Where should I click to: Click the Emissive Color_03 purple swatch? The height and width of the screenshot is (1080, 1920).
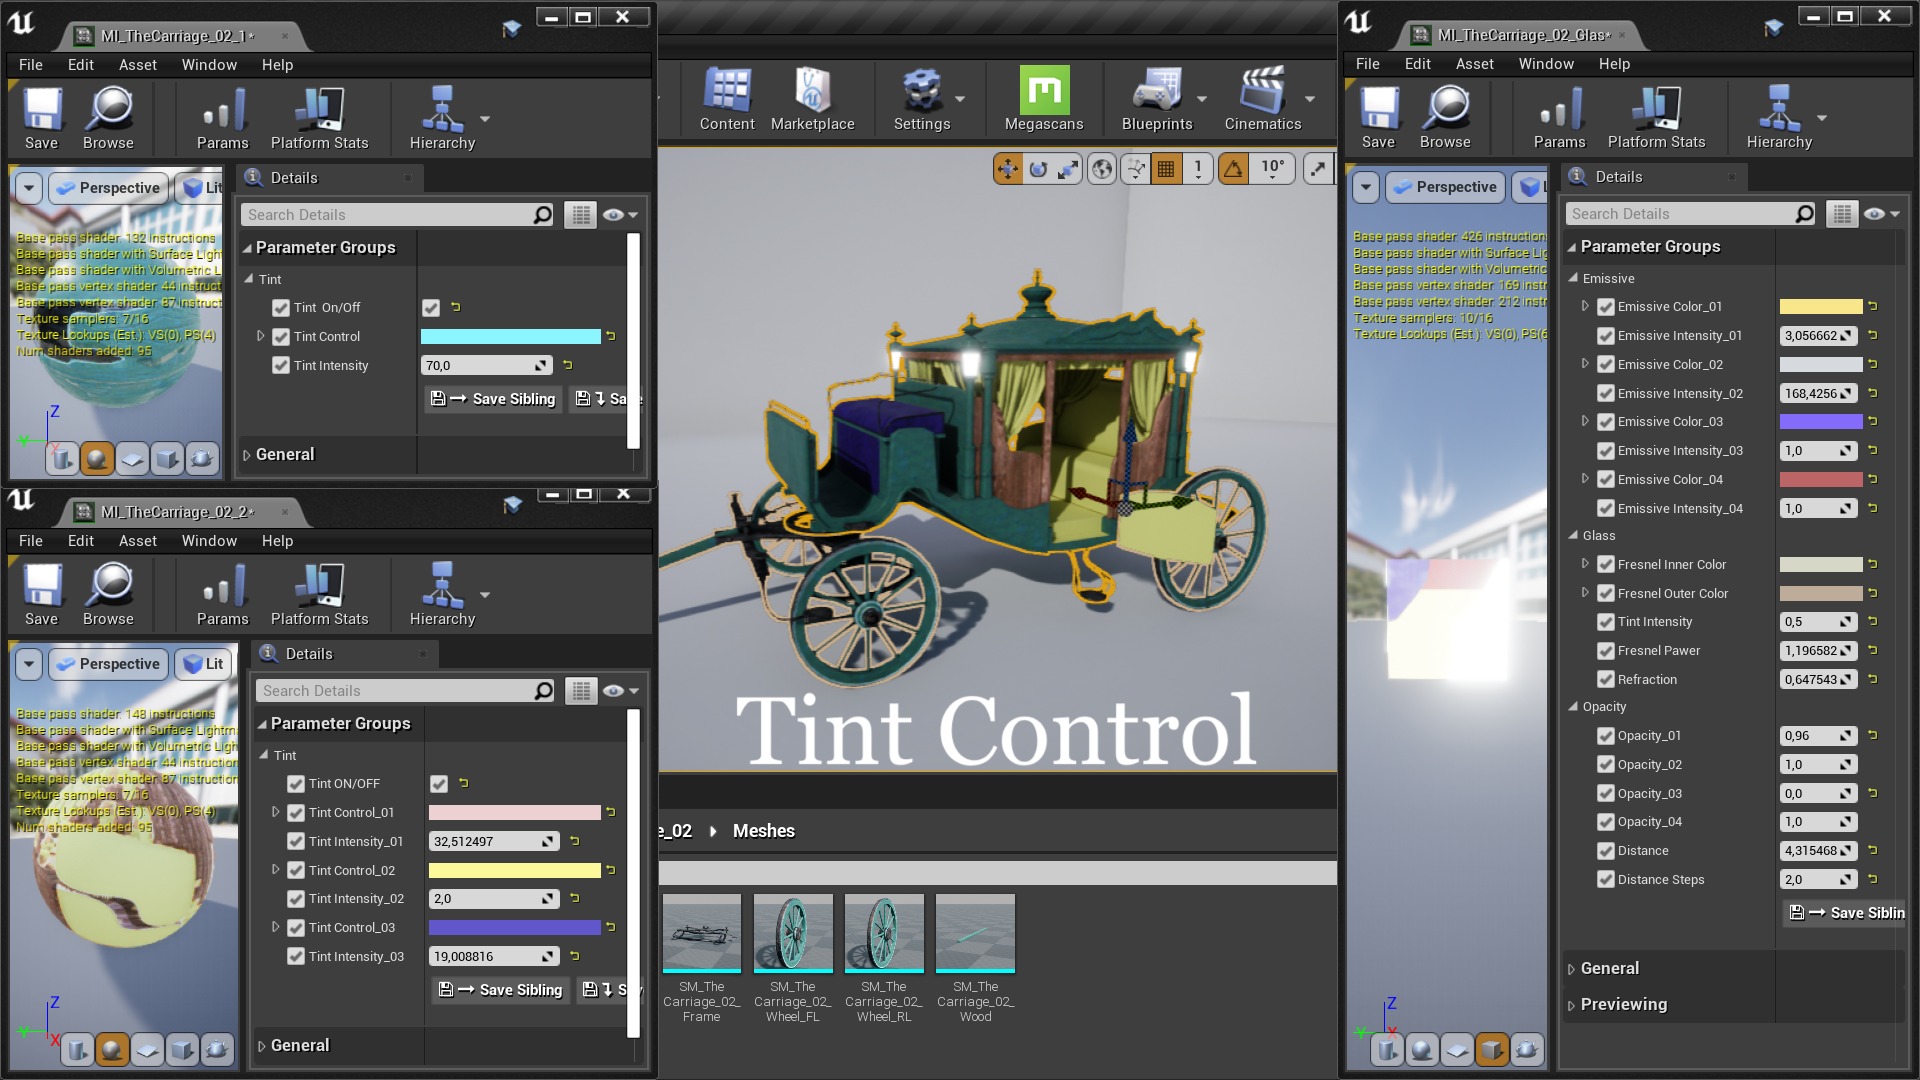point(1820,422)
